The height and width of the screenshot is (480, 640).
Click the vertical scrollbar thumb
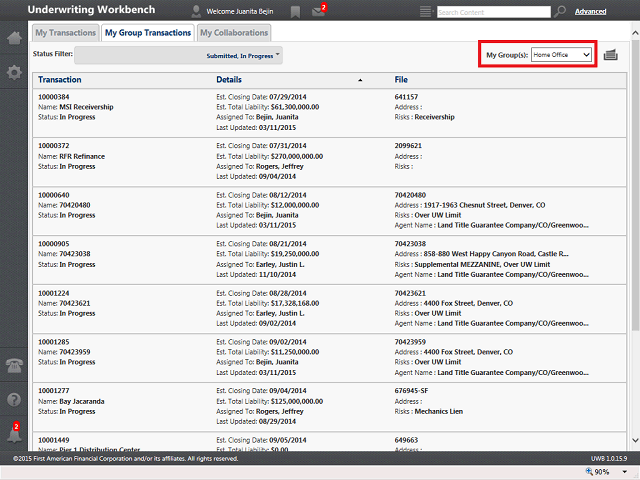tap(635, 184)
